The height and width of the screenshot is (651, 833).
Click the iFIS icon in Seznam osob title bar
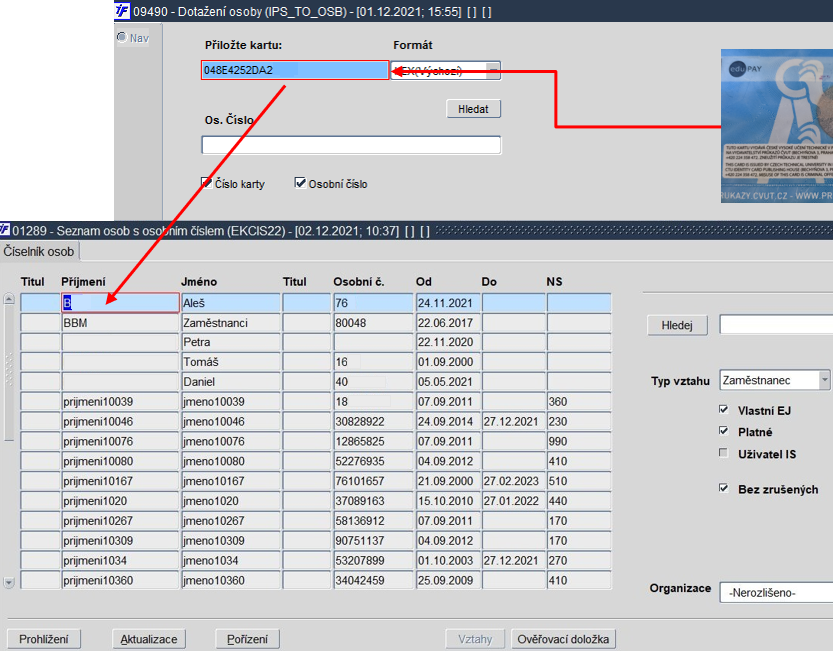4,230
